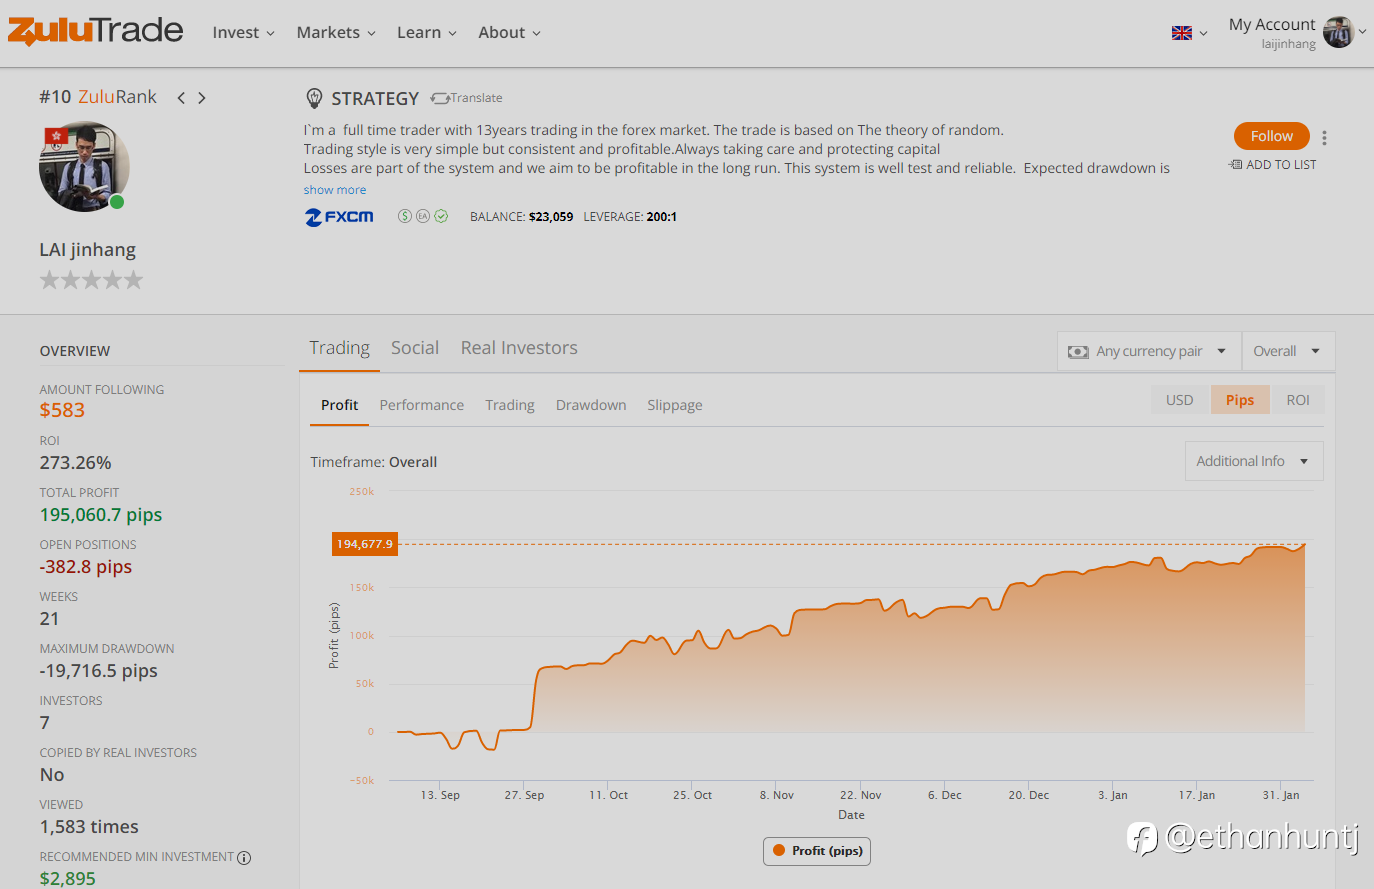Image resolution: width=1374 pixels, height=889 pixels.
Task: Expand the Markets menu
Action: coord(336,33)
